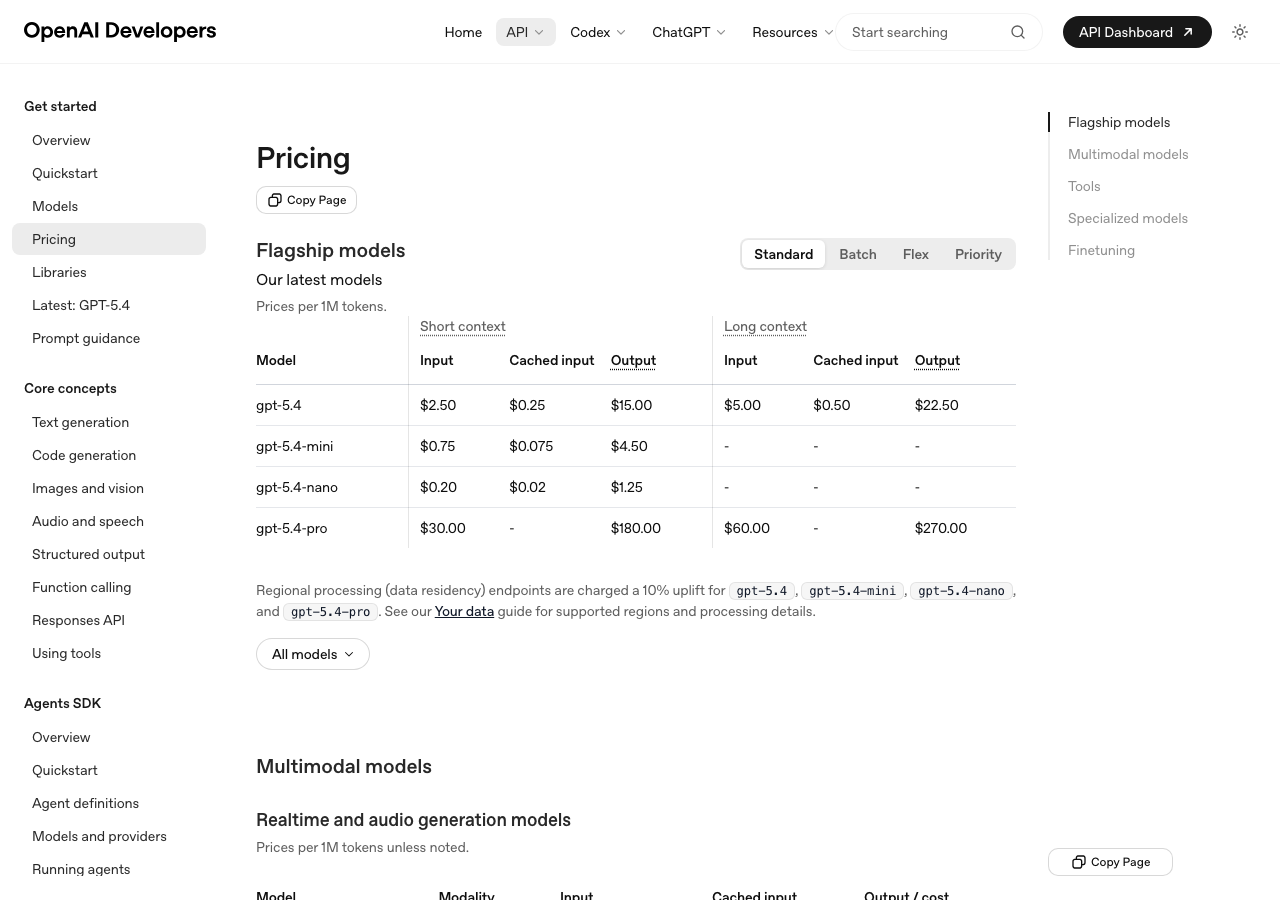
Task: Expand the All models dropdown
Action: [x=313, y=654]
